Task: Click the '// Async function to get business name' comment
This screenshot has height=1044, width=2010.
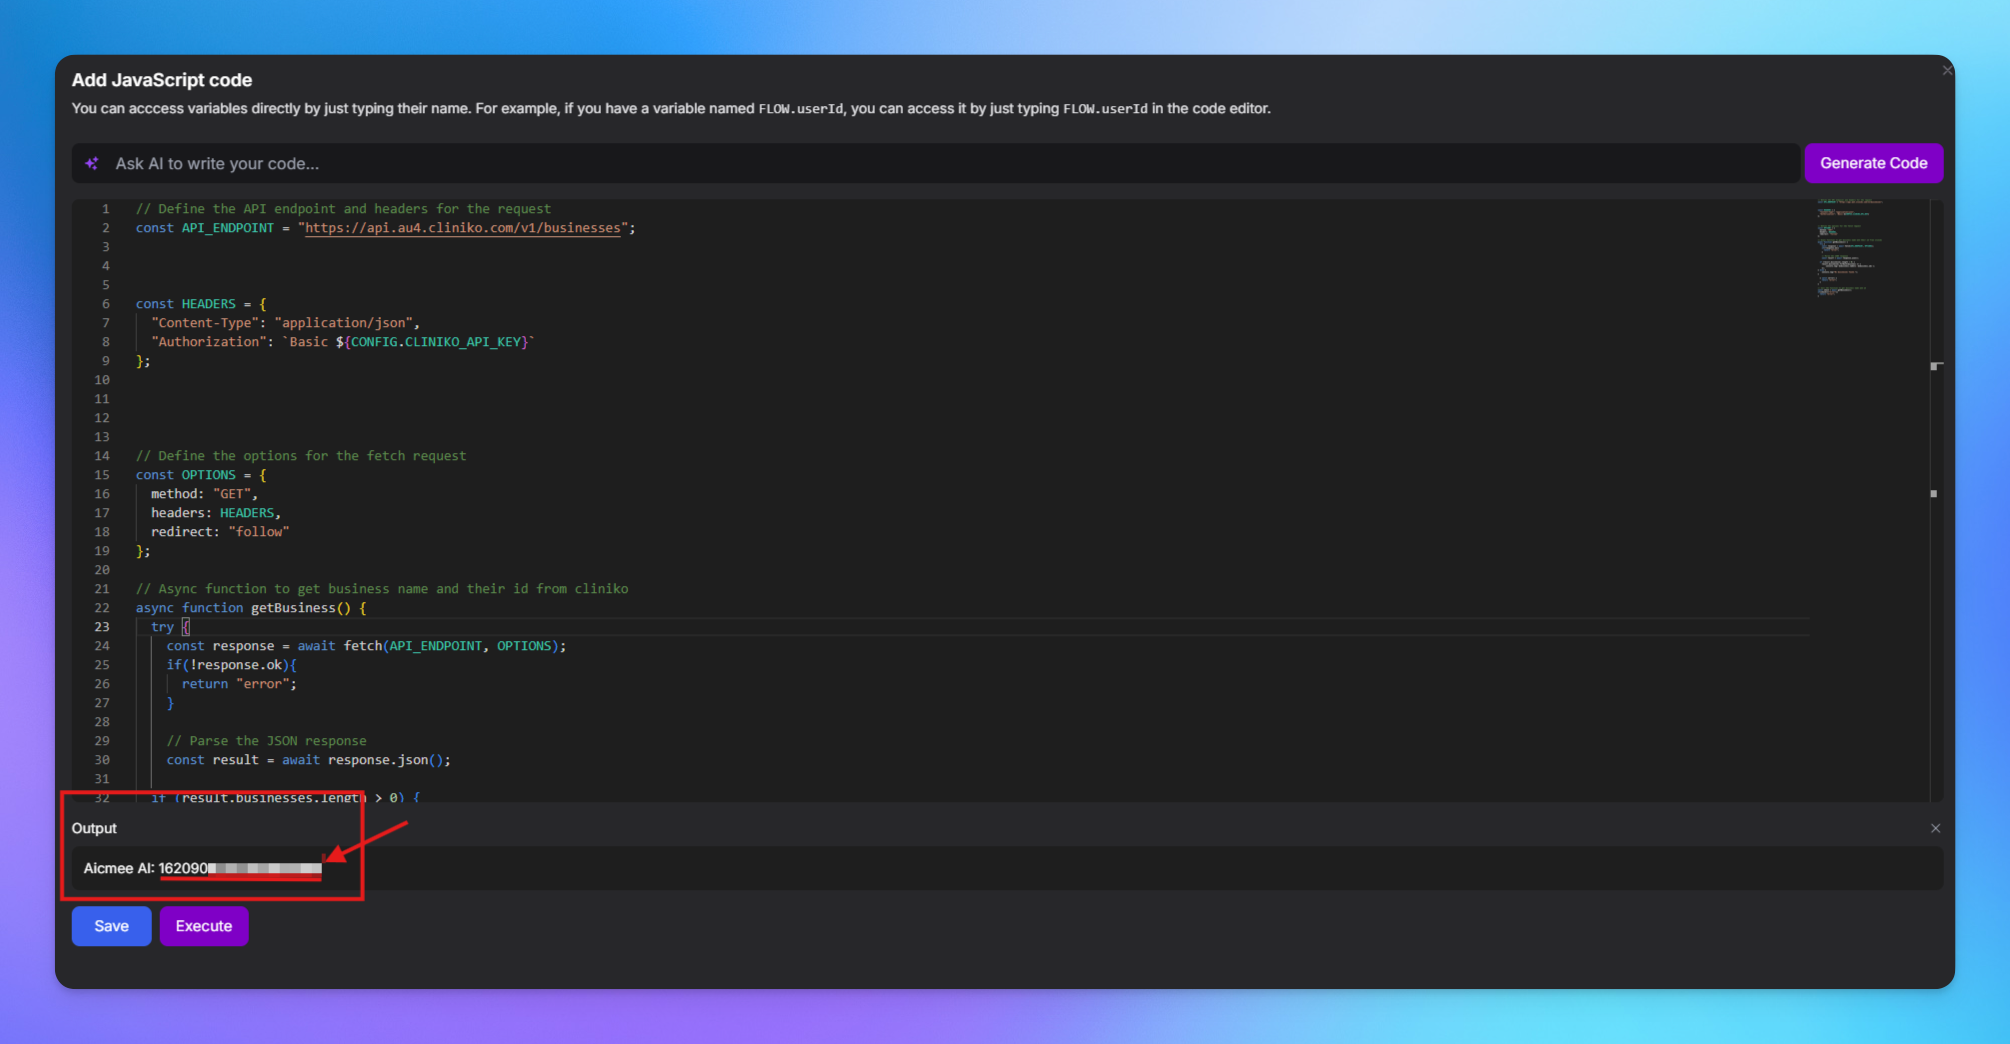Action: click(382, 589)
